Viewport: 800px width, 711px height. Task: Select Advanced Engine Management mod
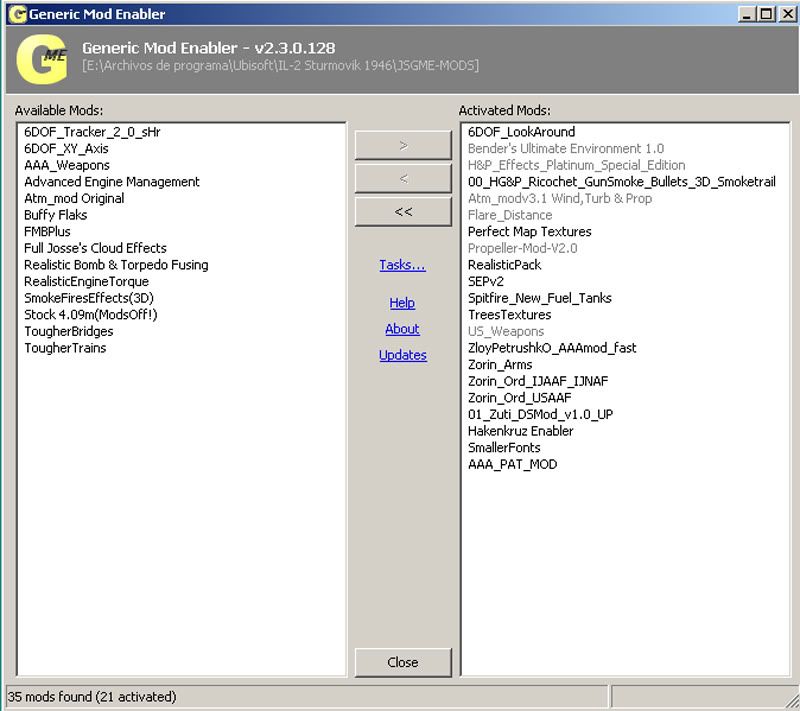tap(112, 182)
